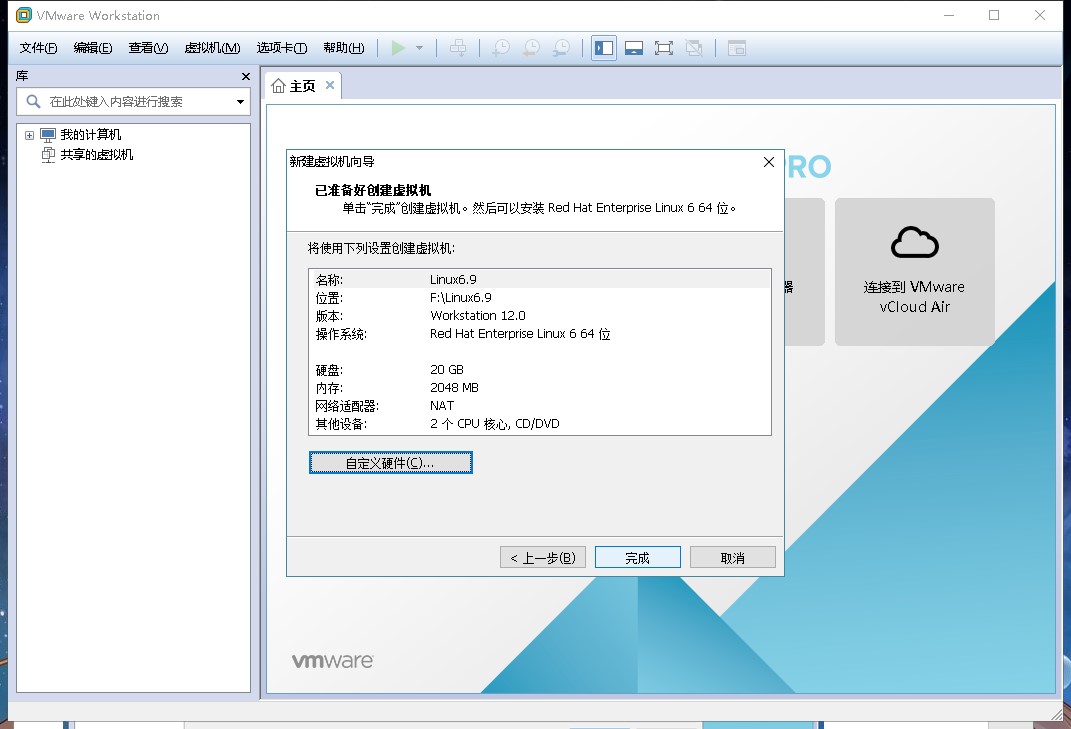The height and width of the screenshot is (729, 1071).
Task: Select the 名称 Linux6.9 settings row
Action: pos(540,279)
